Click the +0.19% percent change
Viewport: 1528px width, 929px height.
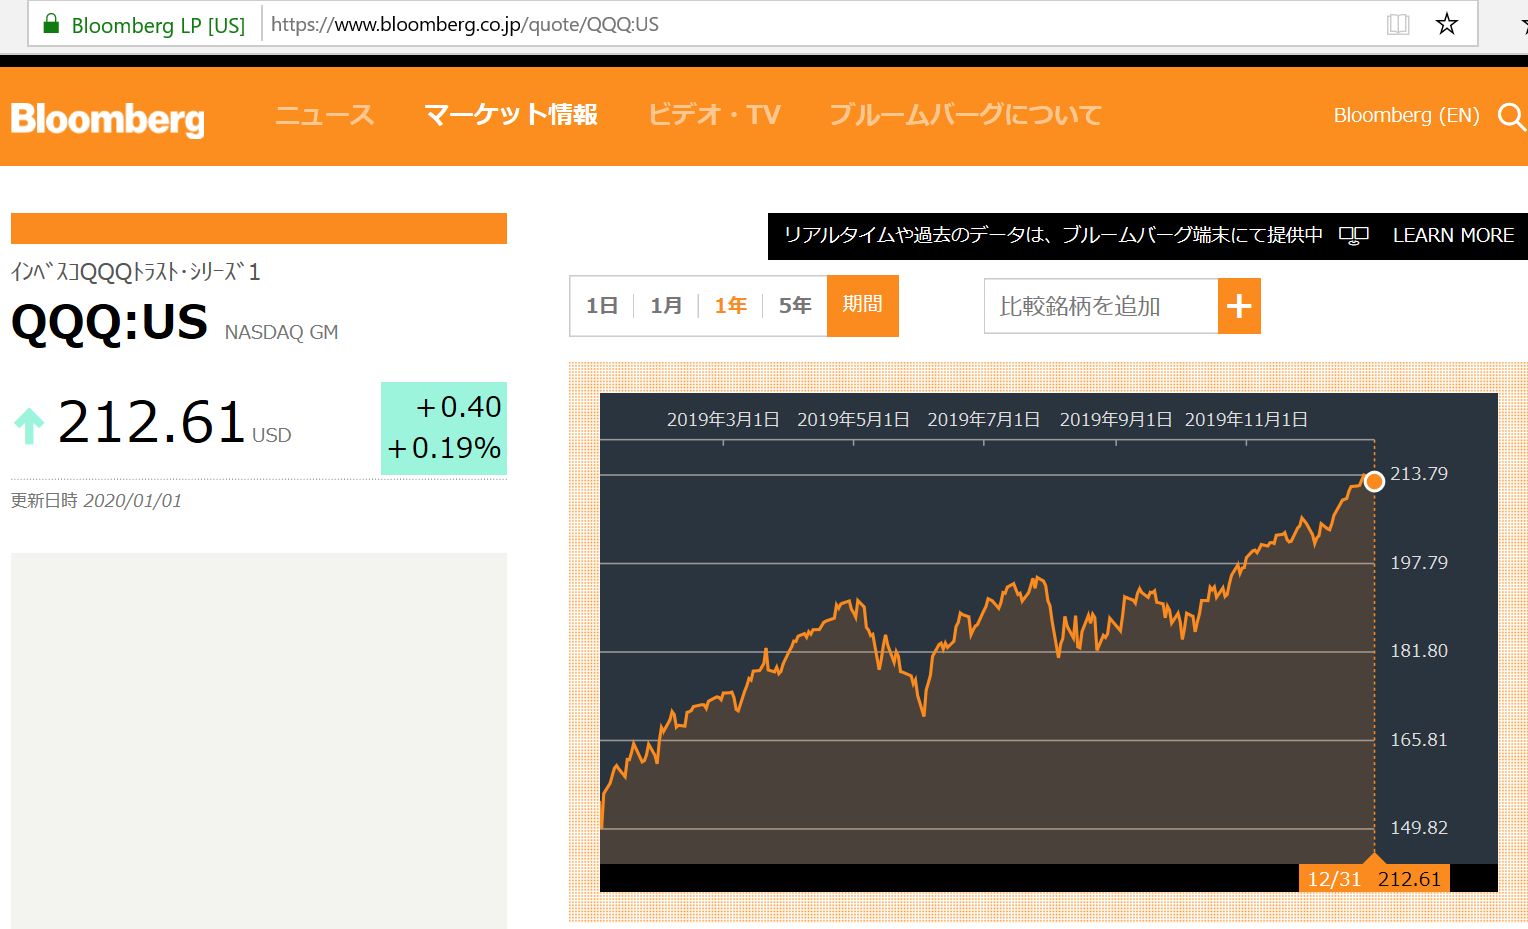pos(444,448)
